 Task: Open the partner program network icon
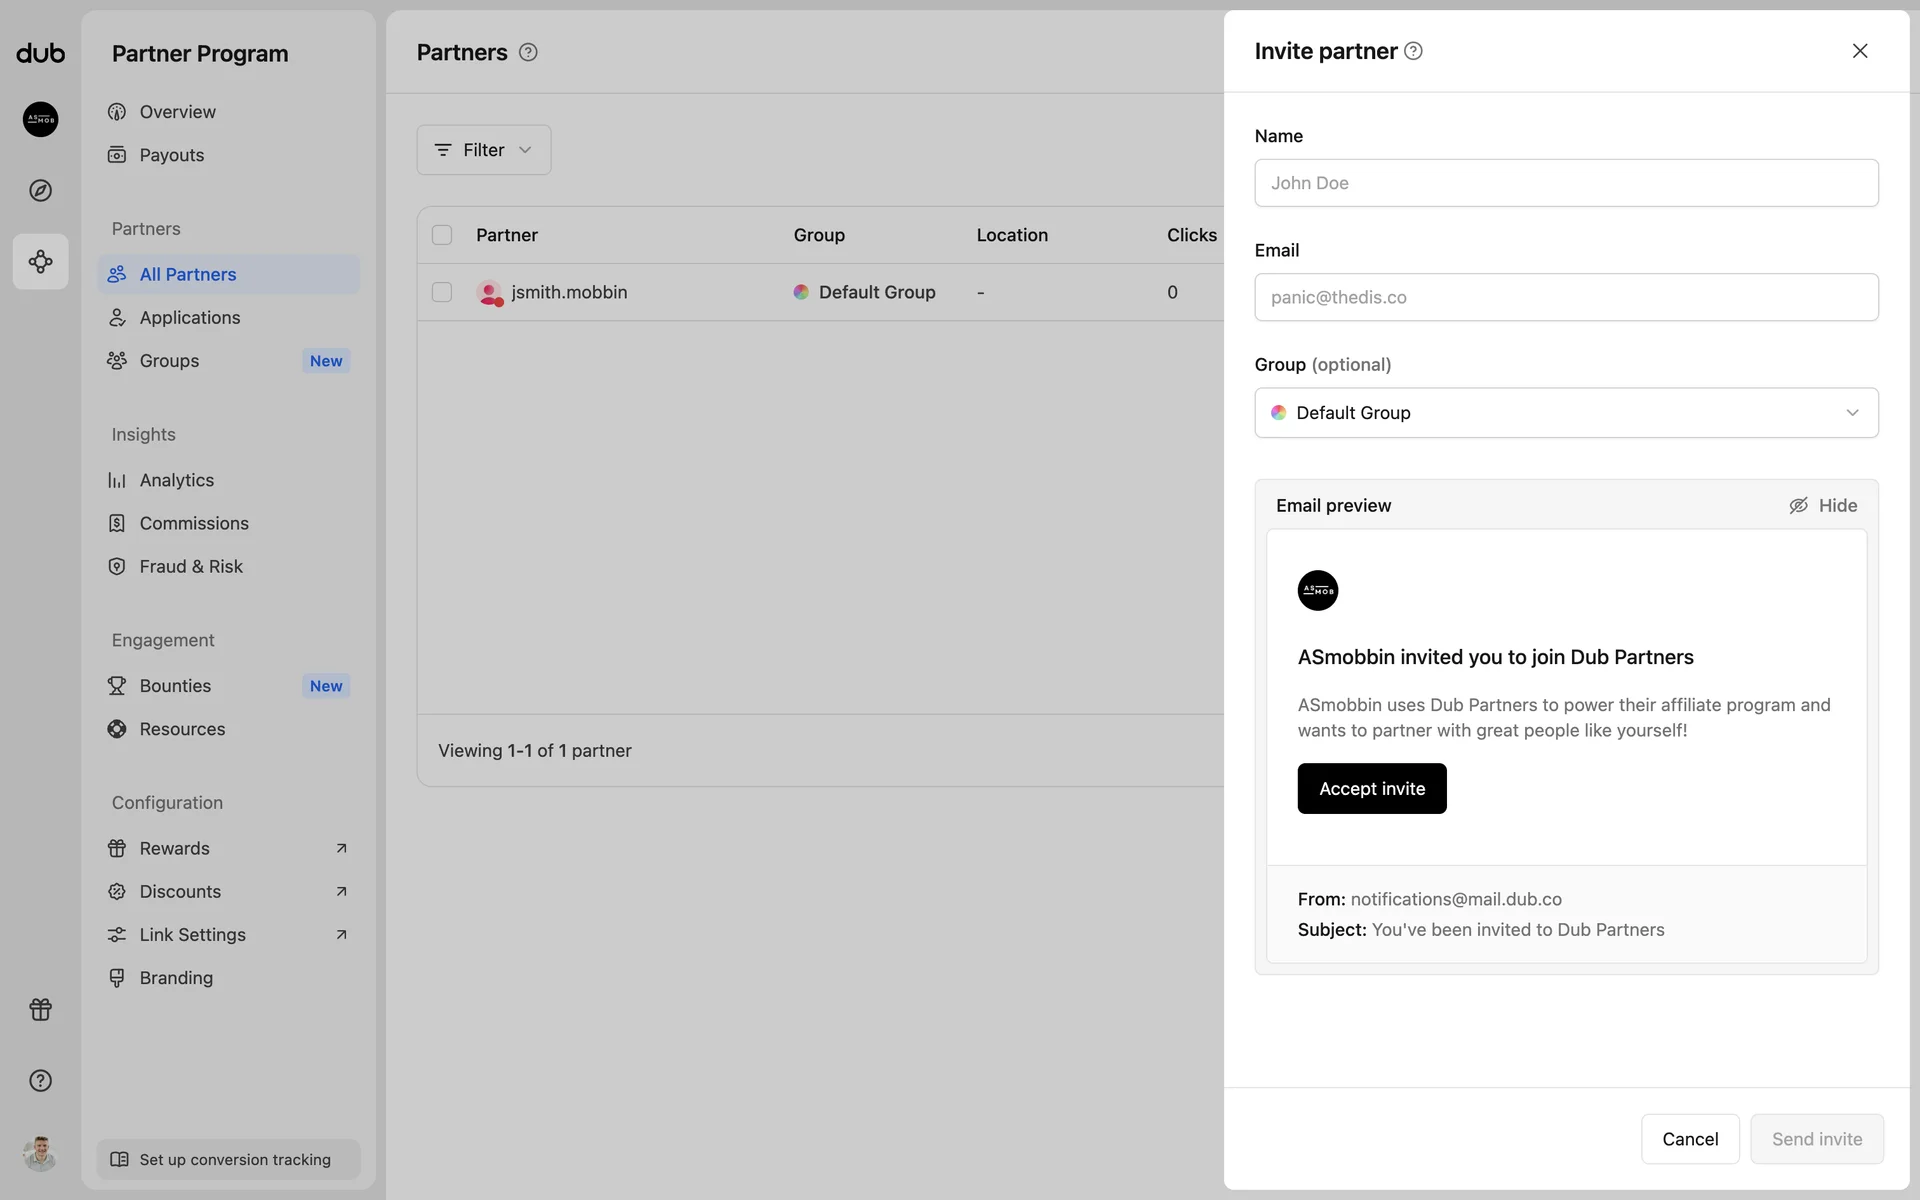40,262
